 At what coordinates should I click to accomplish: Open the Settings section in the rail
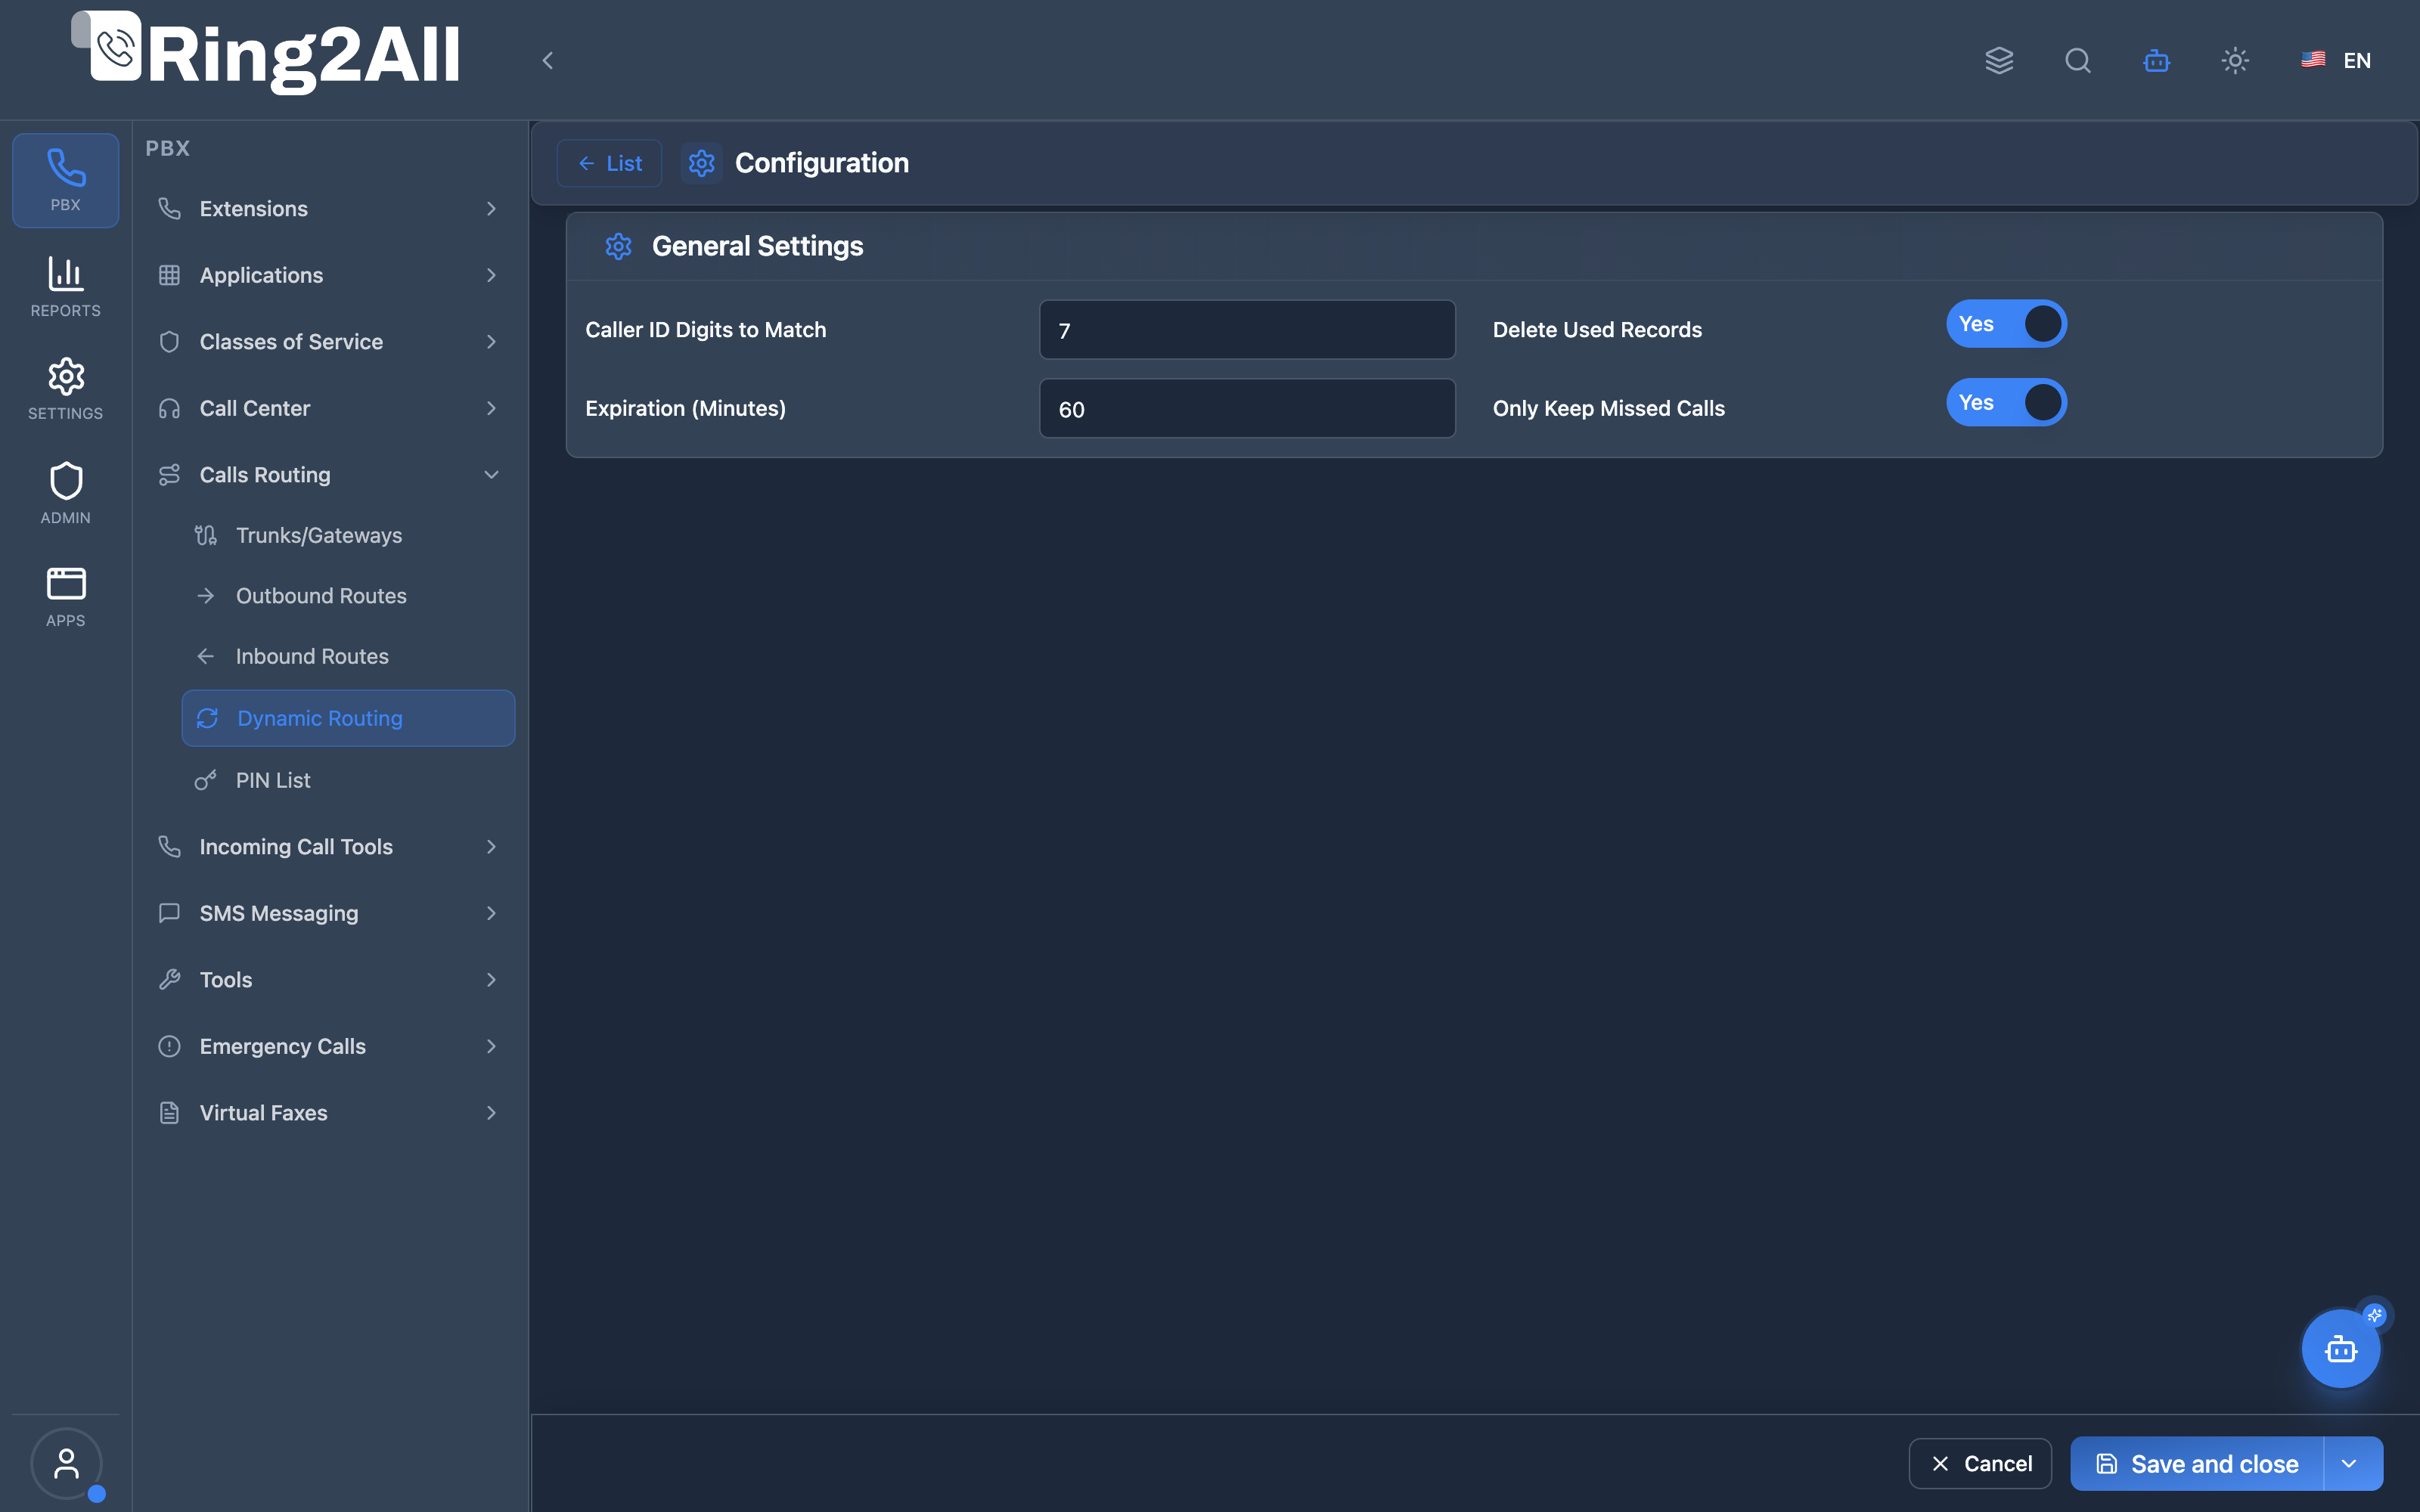tap(66, 389)
